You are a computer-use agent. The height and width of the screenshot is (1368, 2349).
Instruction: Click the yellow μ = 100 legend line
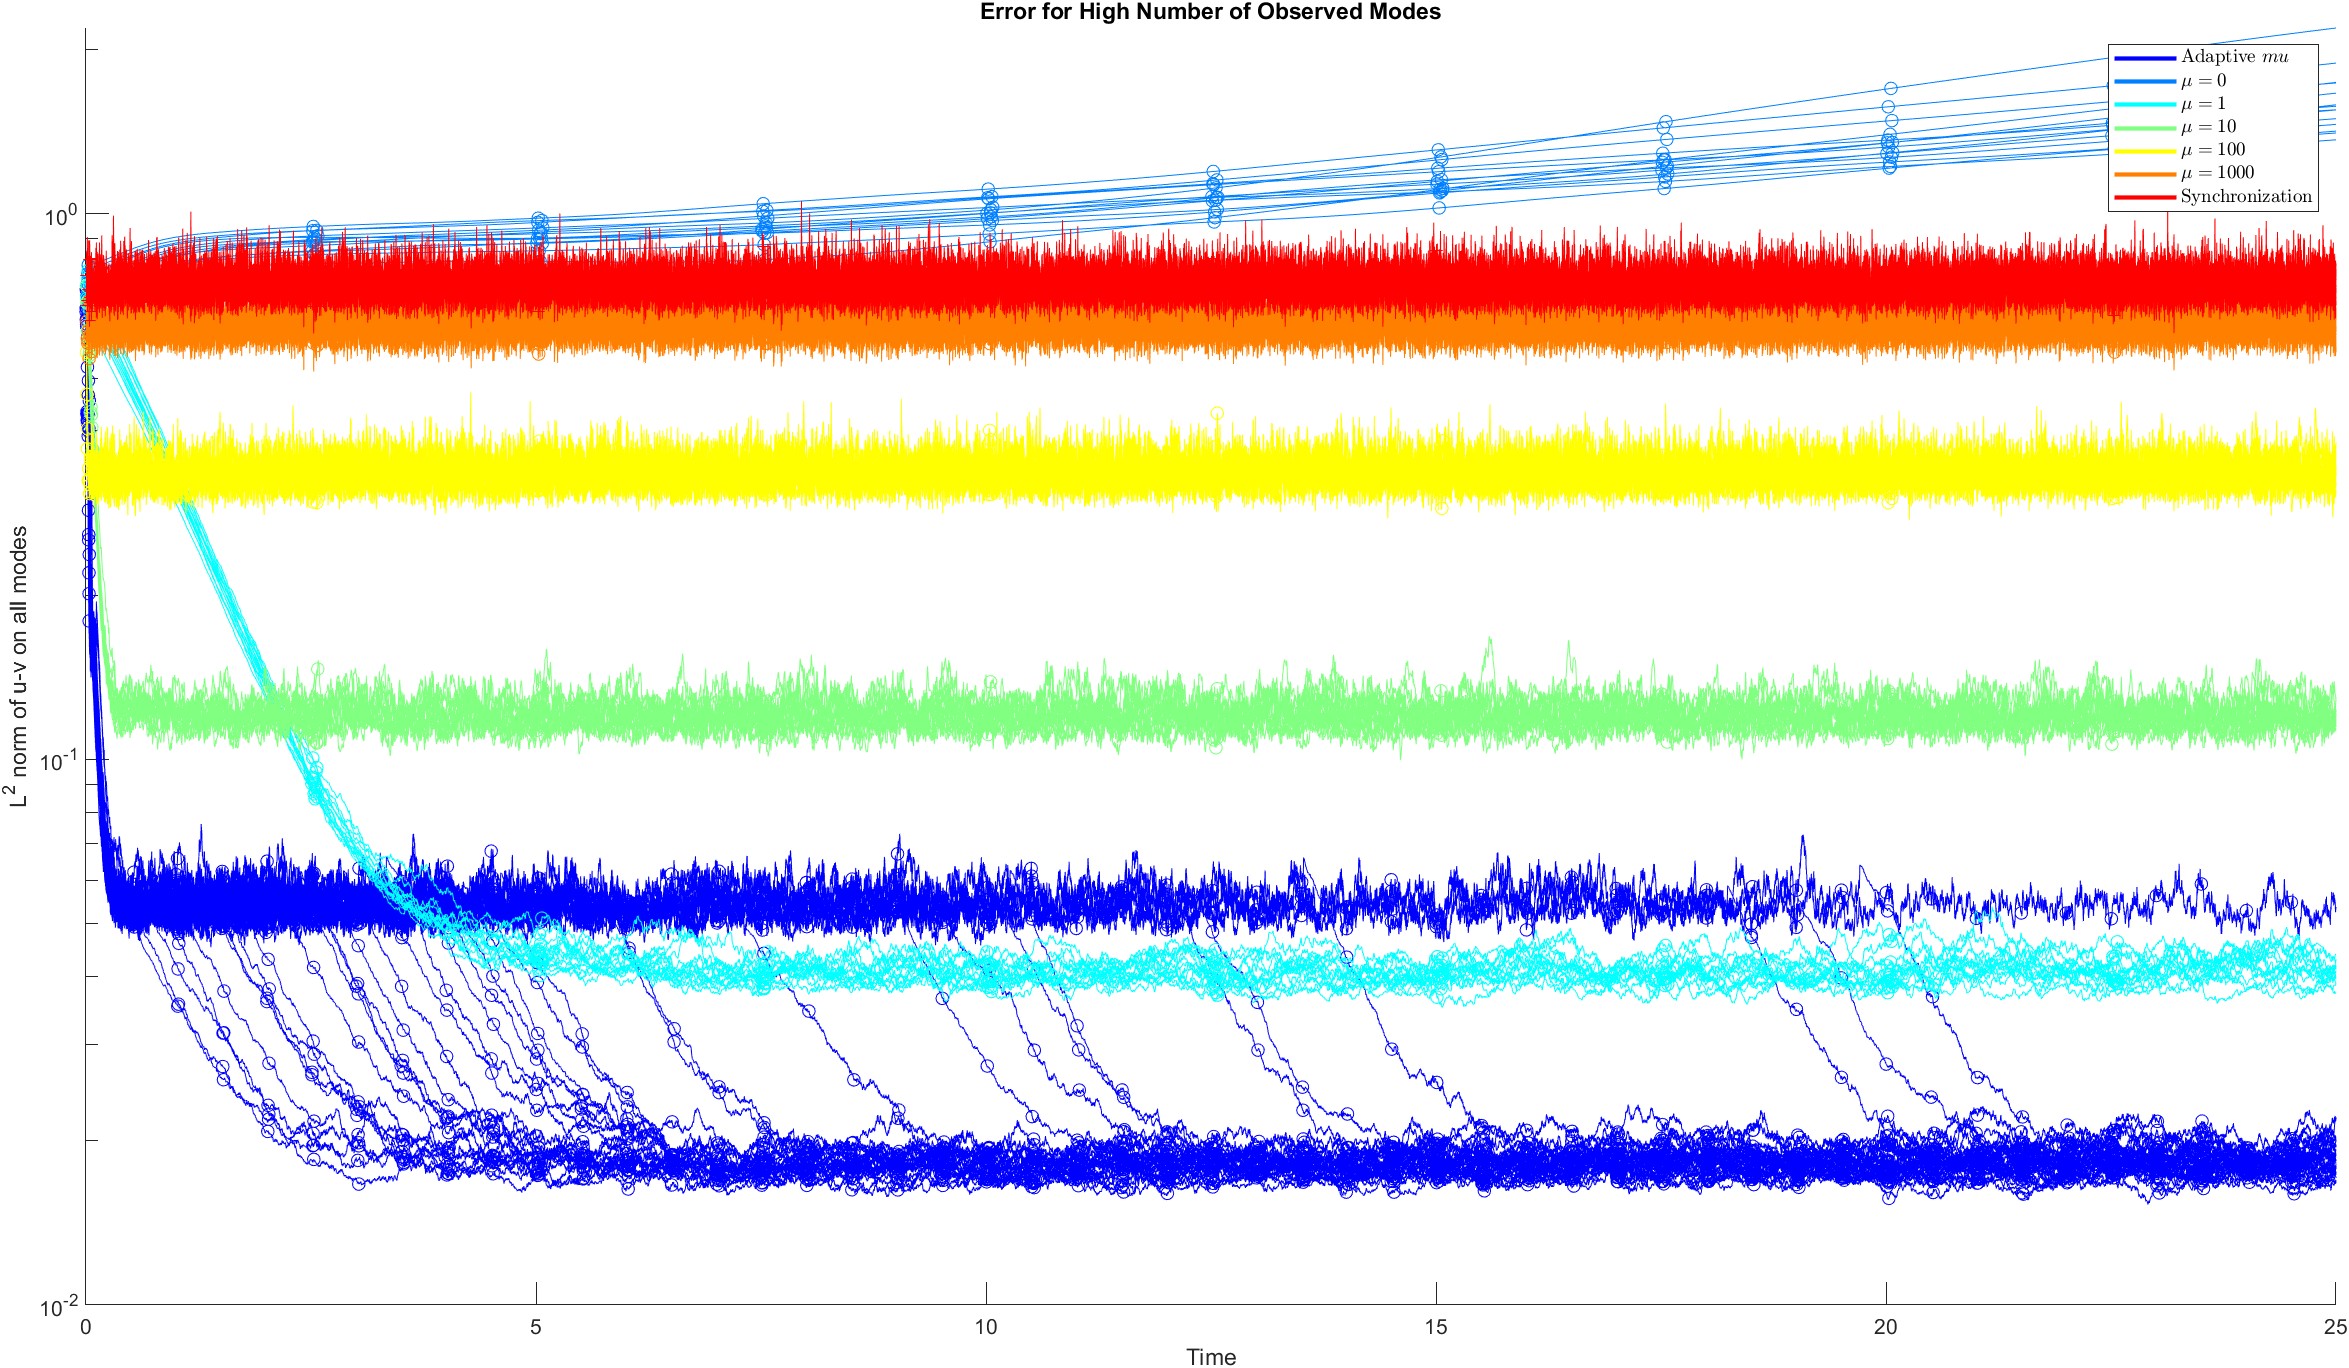(2145, 151)
